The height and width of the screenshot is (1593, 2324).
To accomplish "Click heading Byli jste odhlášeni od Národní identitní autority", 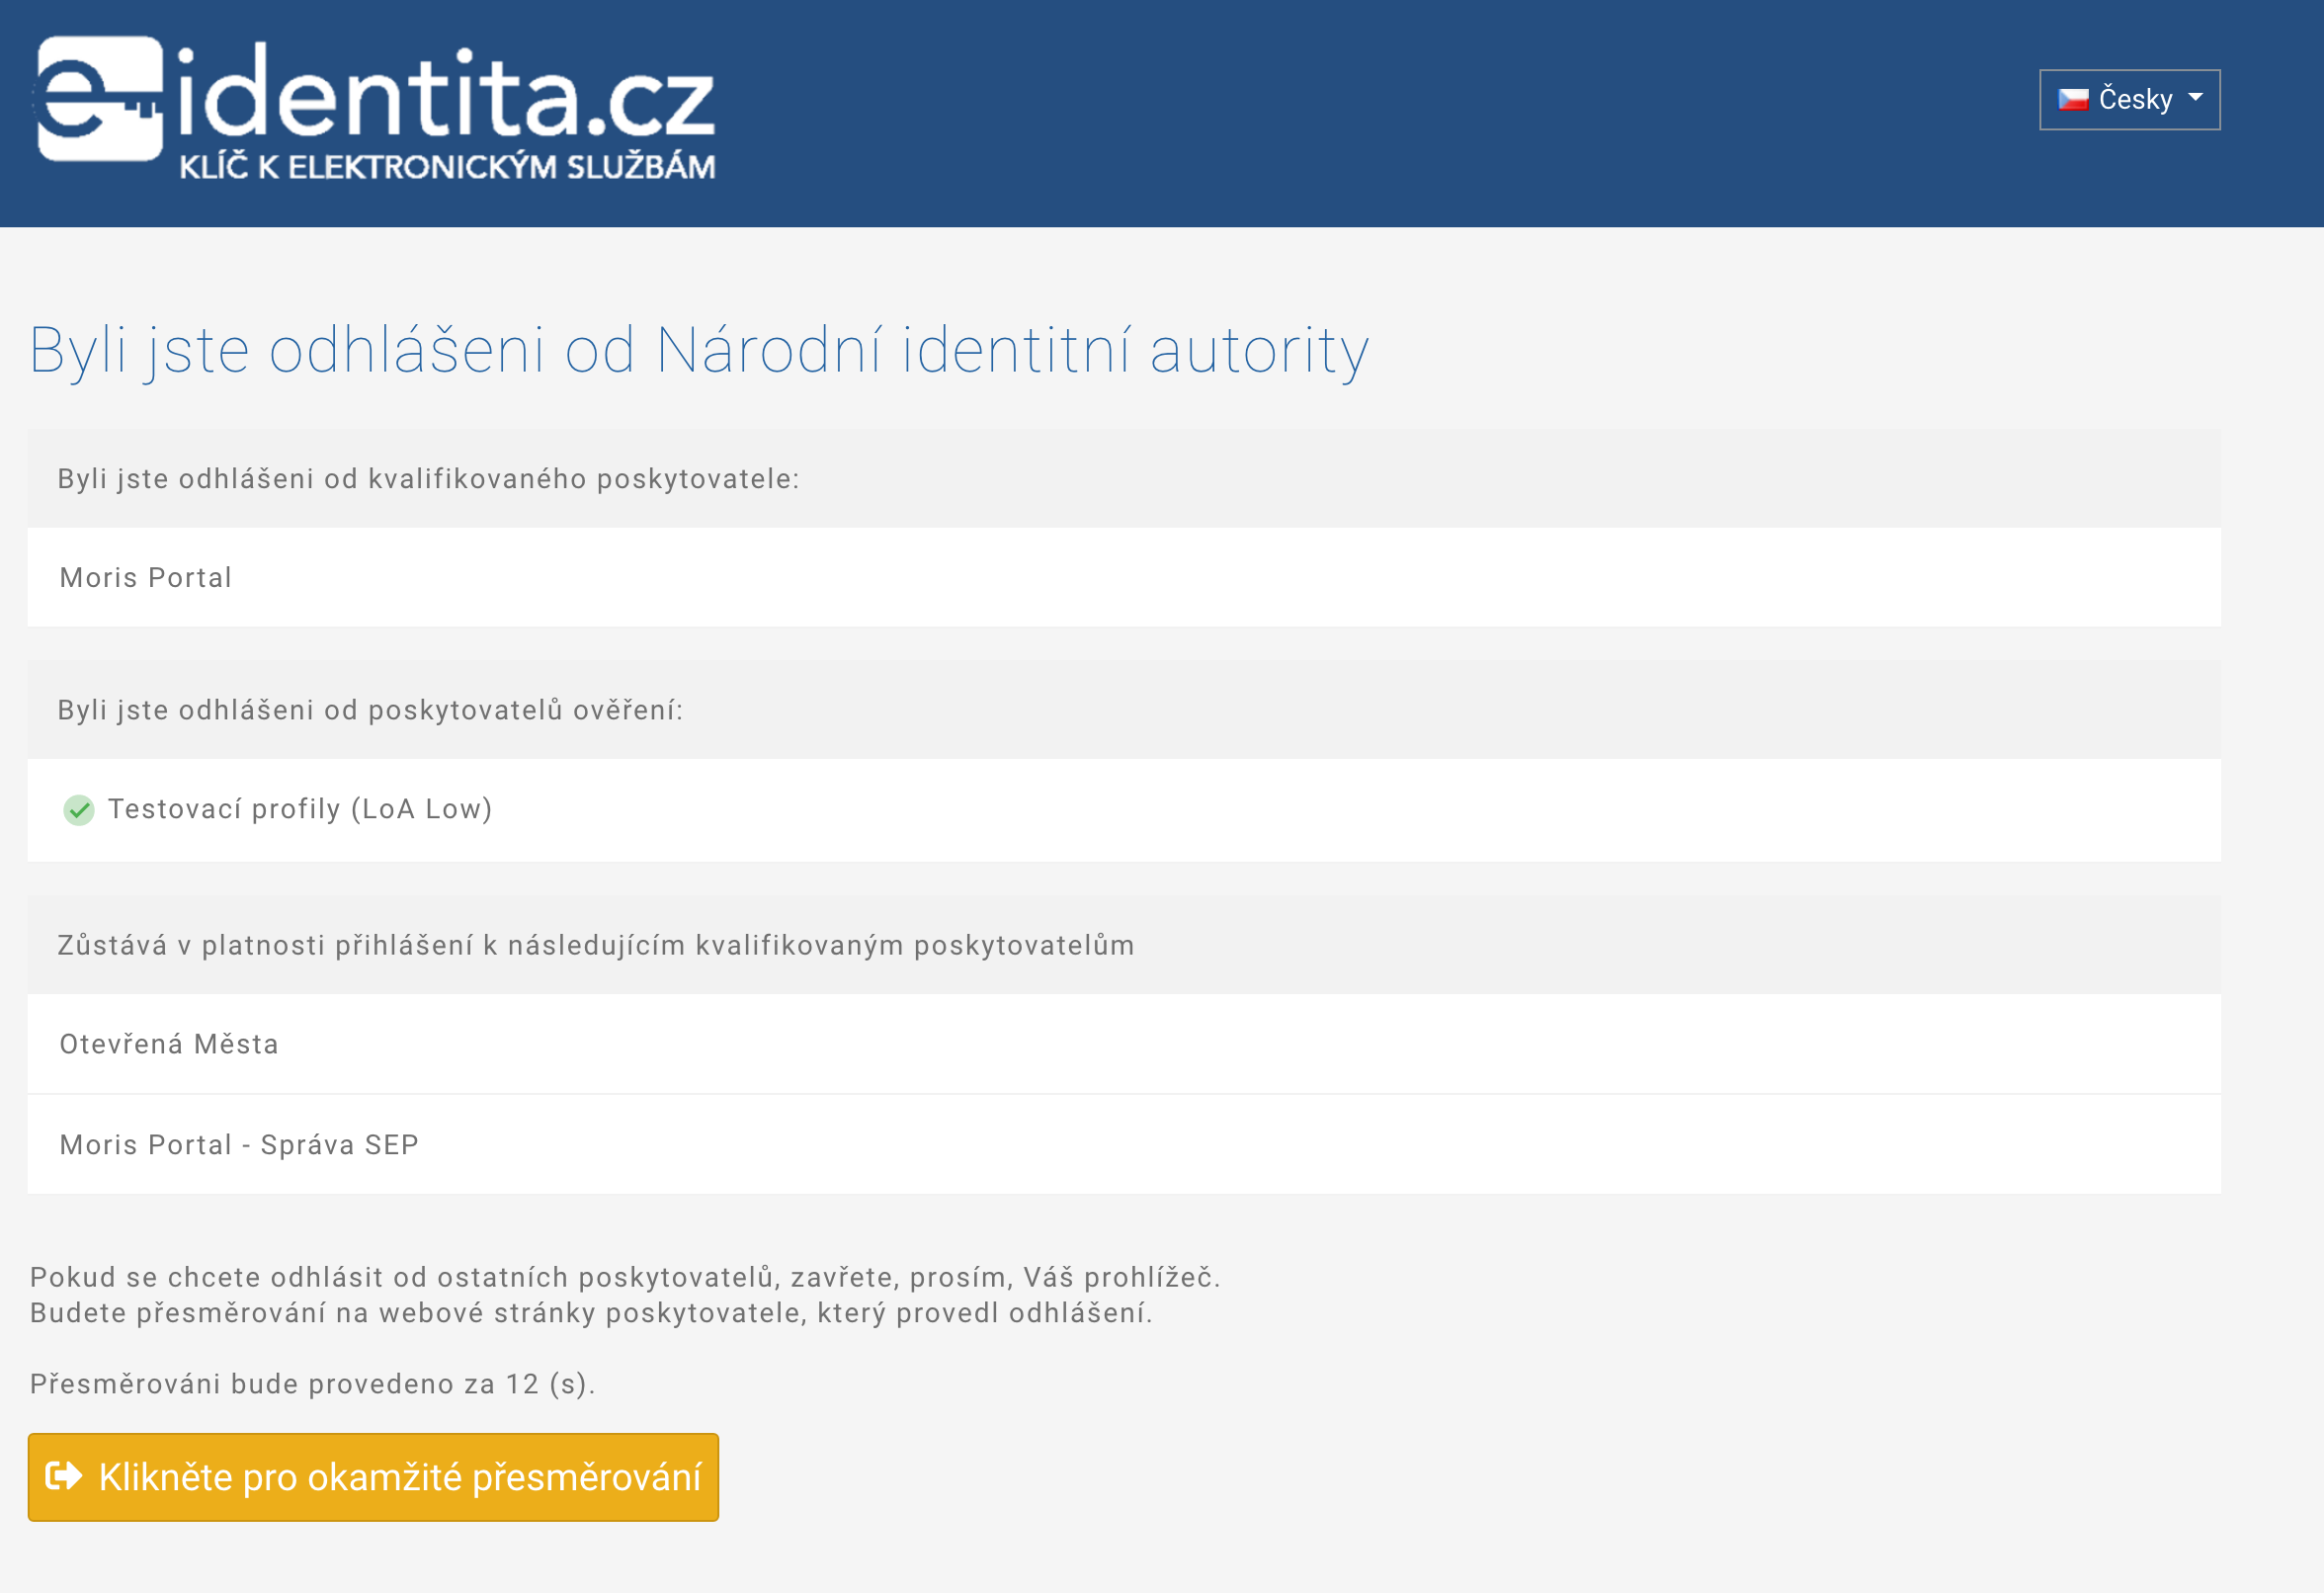I will [x=699, y=351].
